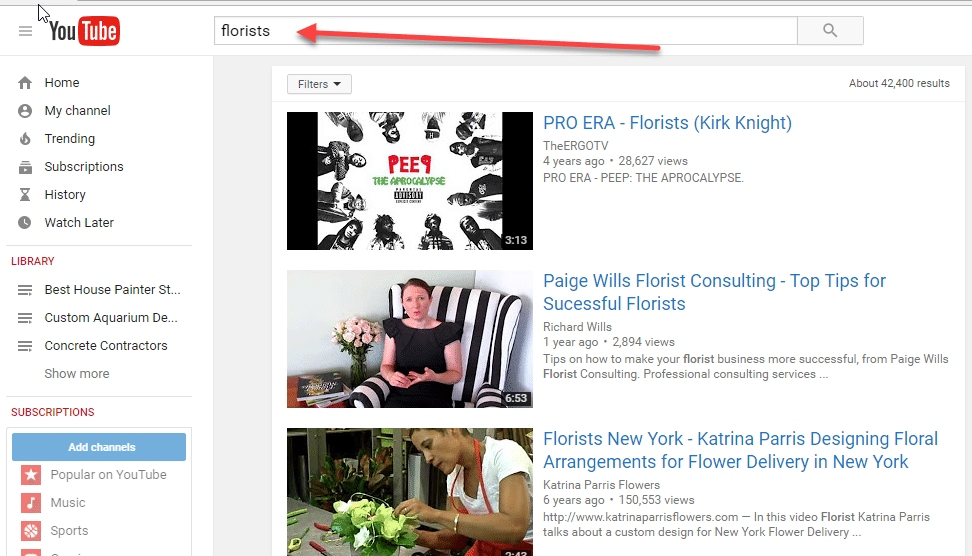The width and height of the screenshot is (972, 556).
Task: Expand library with Show more
Action: pos(77,374)
